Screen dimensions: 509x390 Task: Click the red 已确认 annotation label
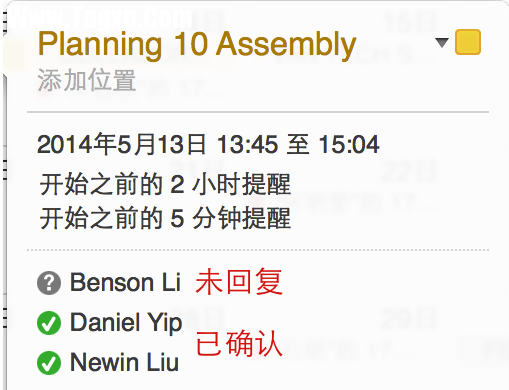(x=239, y=344)
